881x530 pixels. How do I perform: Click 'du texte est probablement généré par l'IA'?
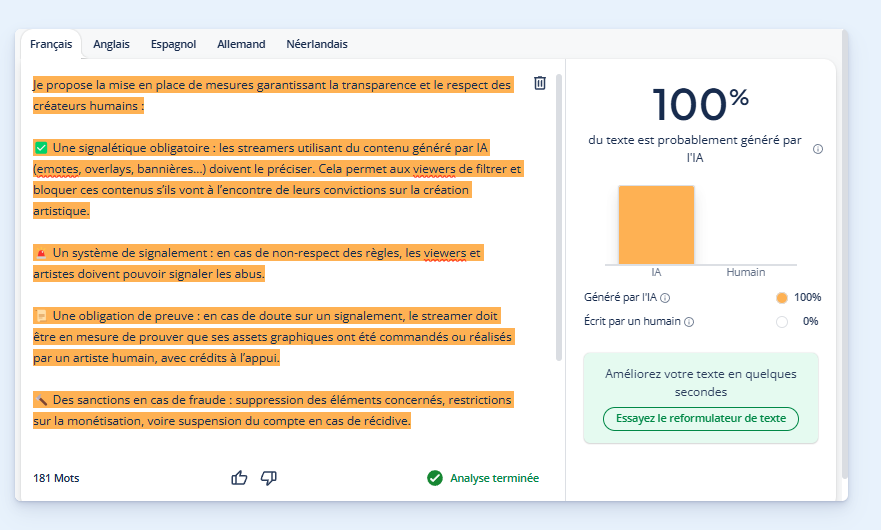(x=695, y=149)
